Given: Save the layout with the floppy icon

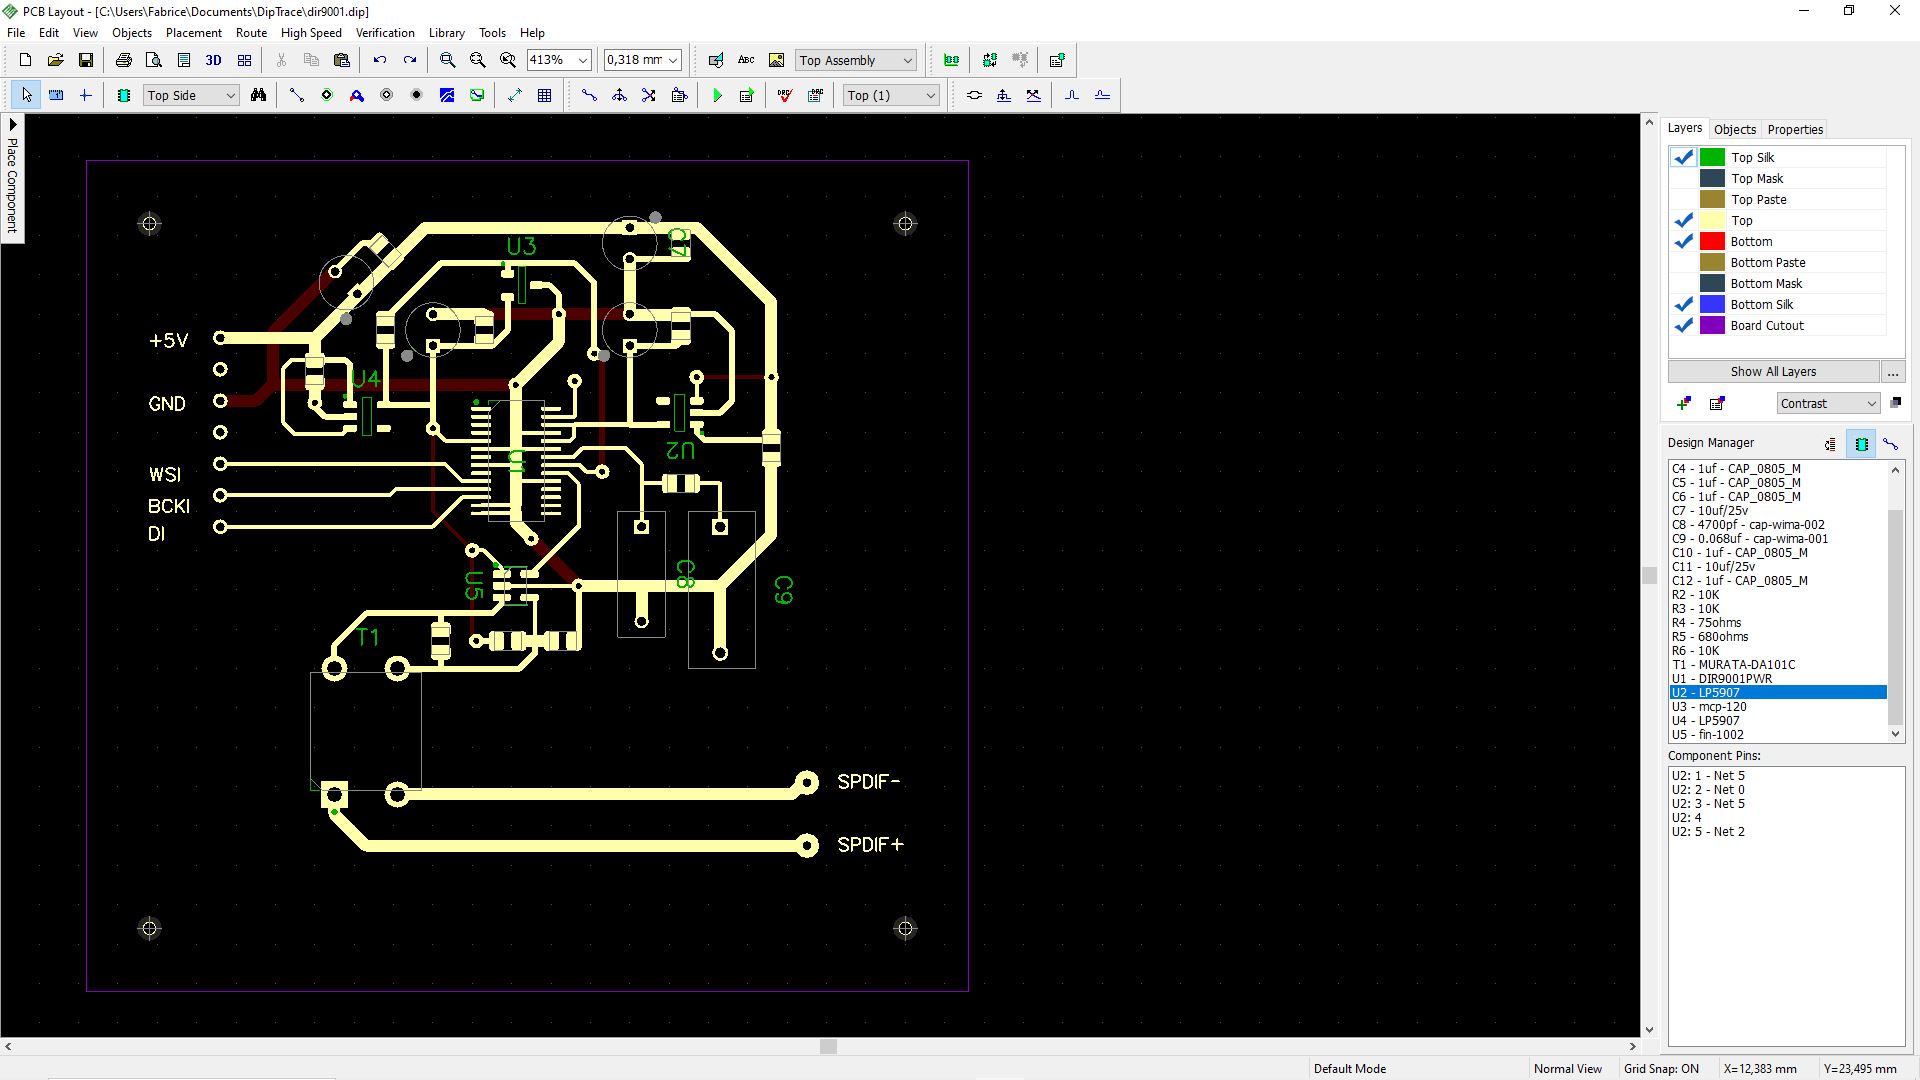Looking at the screenshot, I should click(x=86, y=60).
